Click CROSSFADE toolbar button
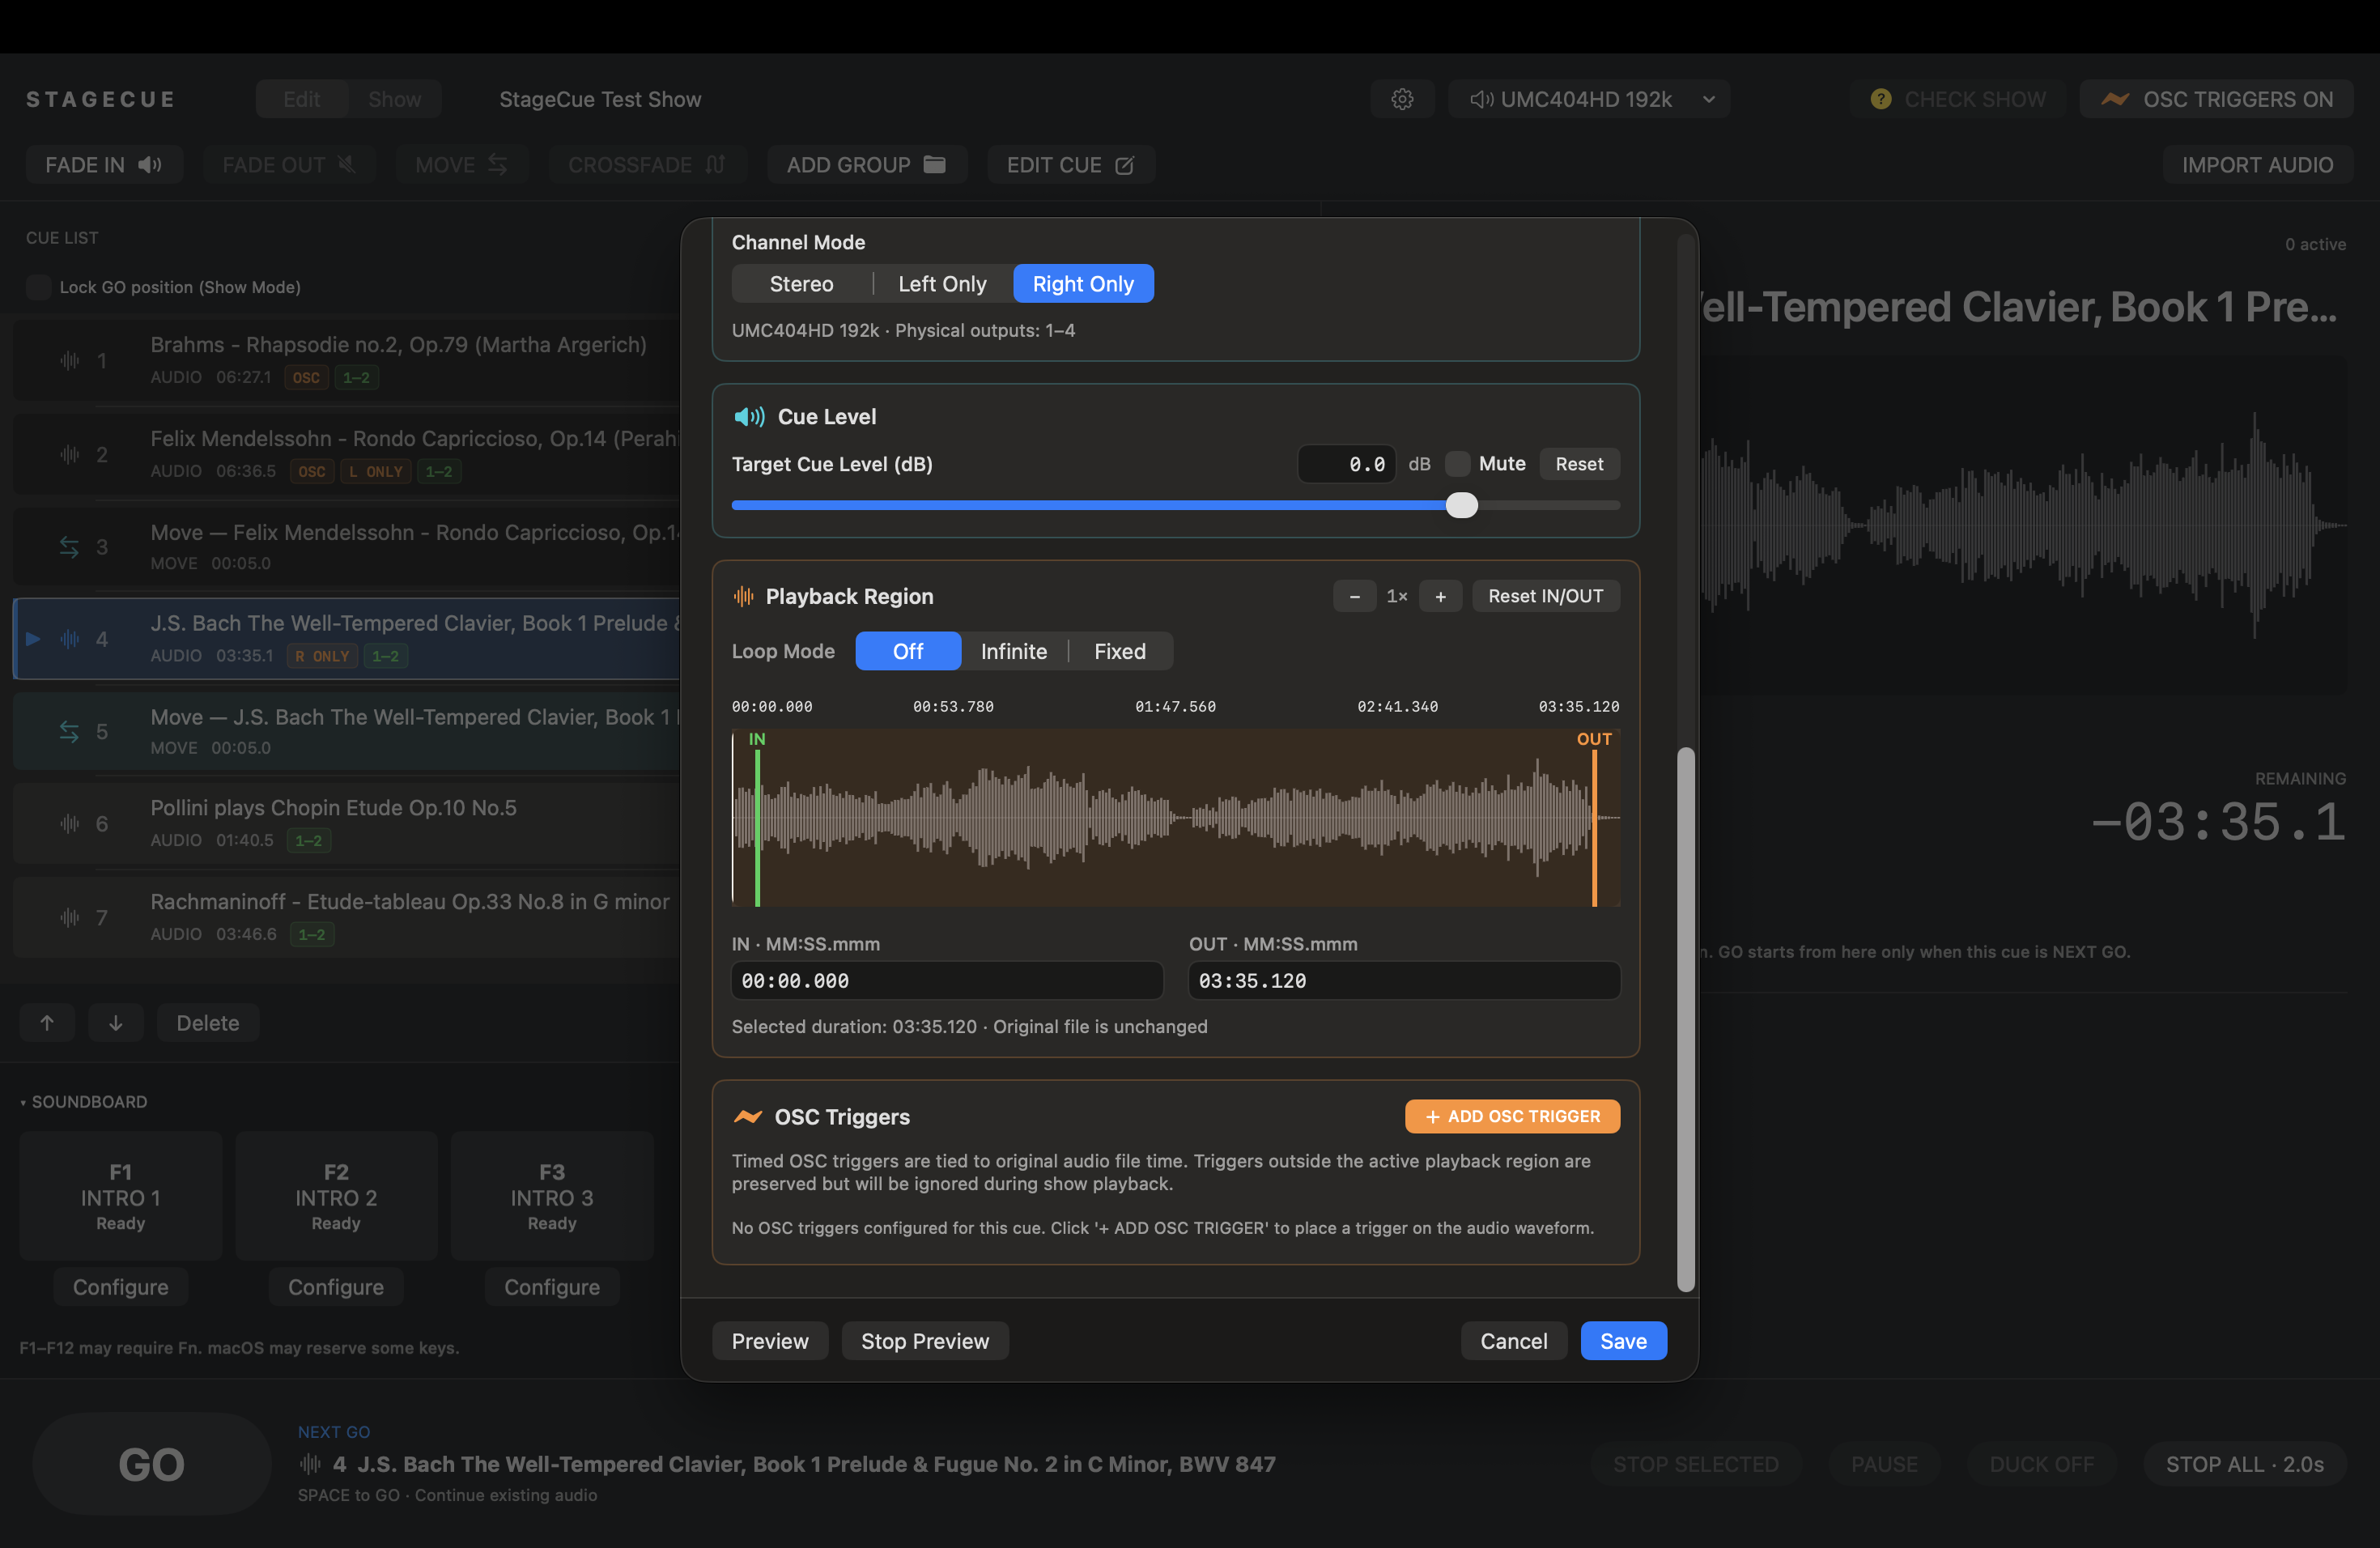 [647, 165]
